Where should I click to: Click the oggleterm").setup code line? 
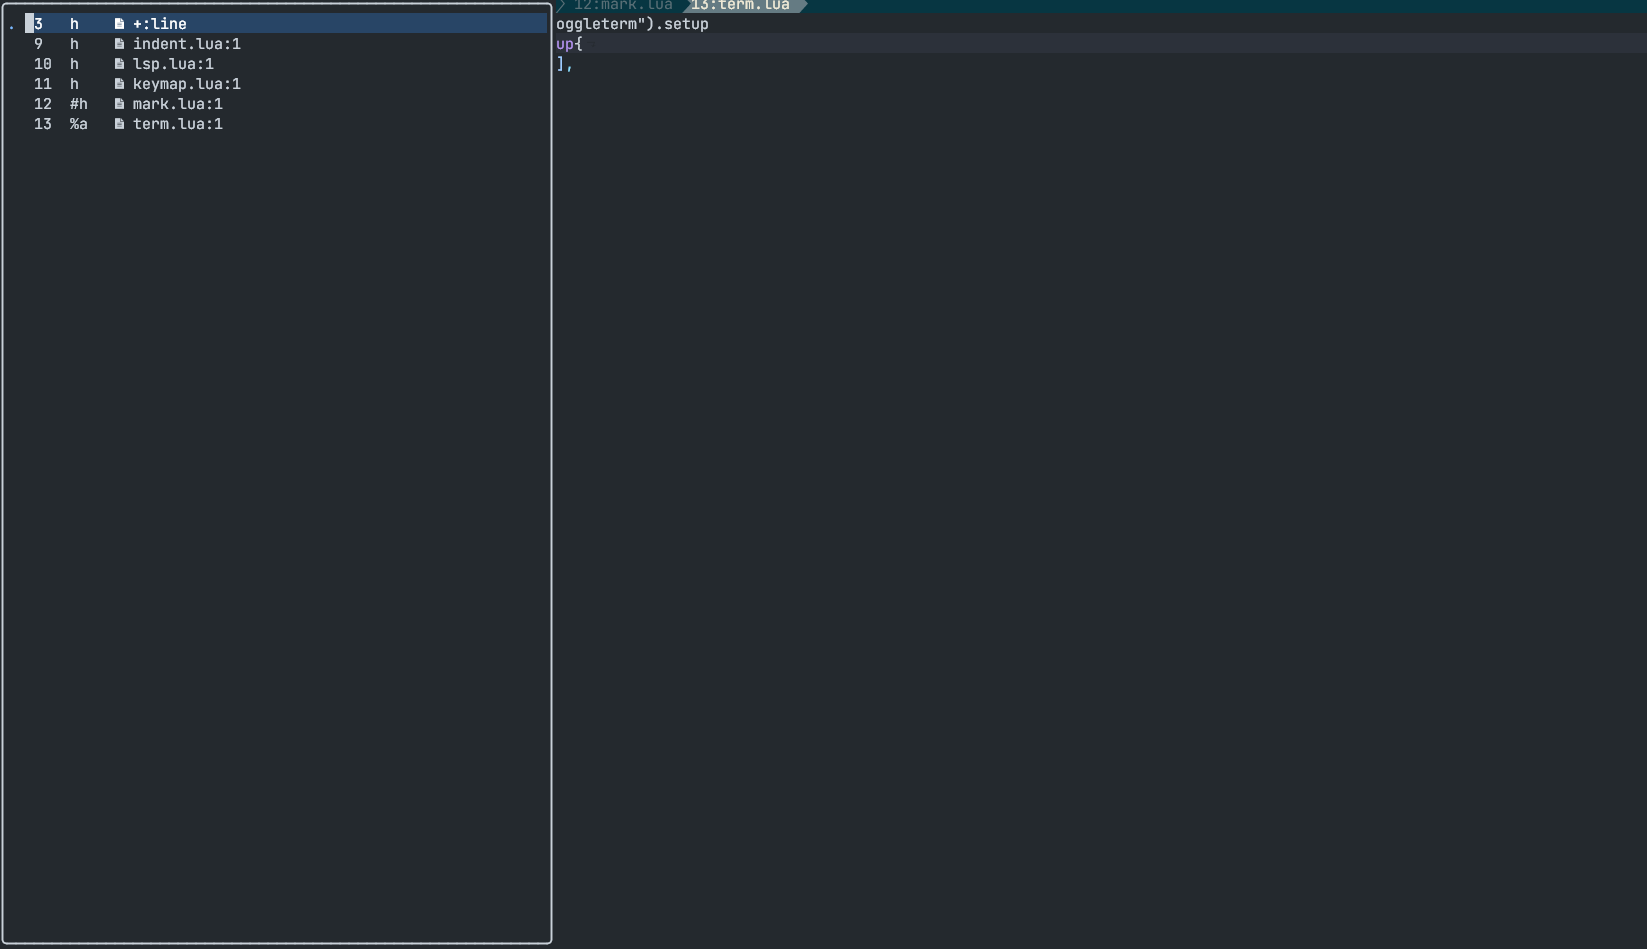click(630, 24)
